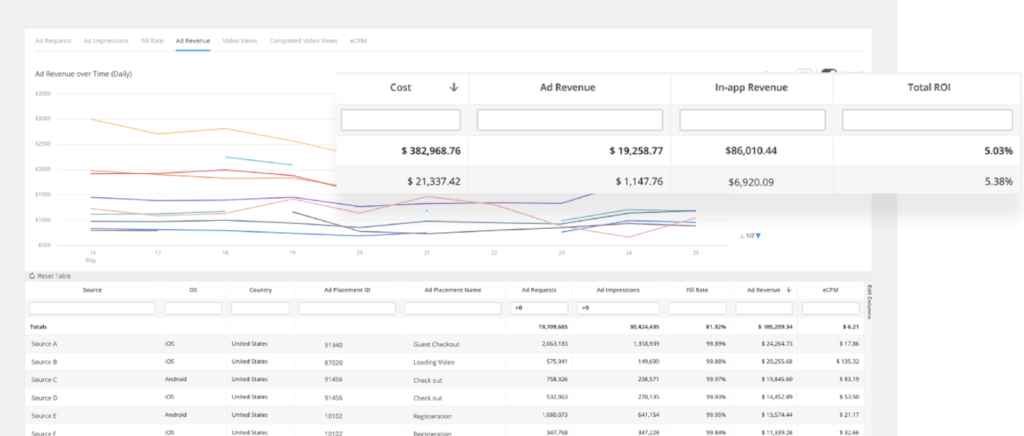Click the OS filter input
Viewport: 1024px width, 436px height.
tap(193, 308)
